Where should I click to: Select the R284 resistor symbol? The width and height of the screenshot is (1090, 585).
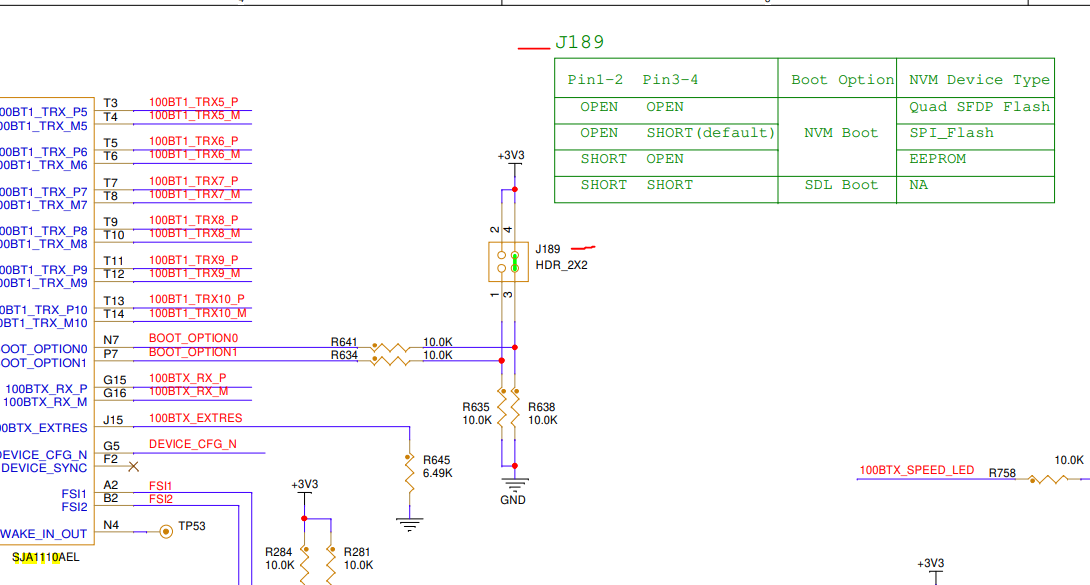304,565
